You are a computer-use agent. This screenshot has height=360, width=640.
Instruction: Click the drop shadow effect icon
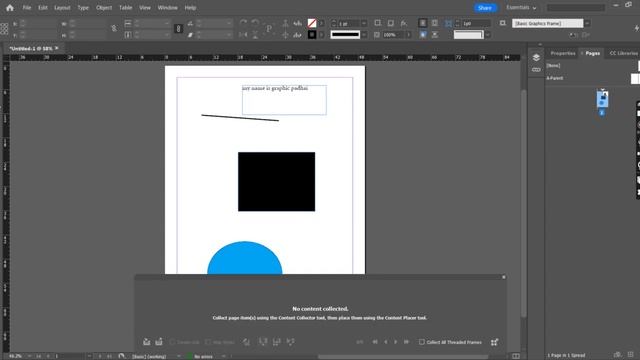[391, 23]
